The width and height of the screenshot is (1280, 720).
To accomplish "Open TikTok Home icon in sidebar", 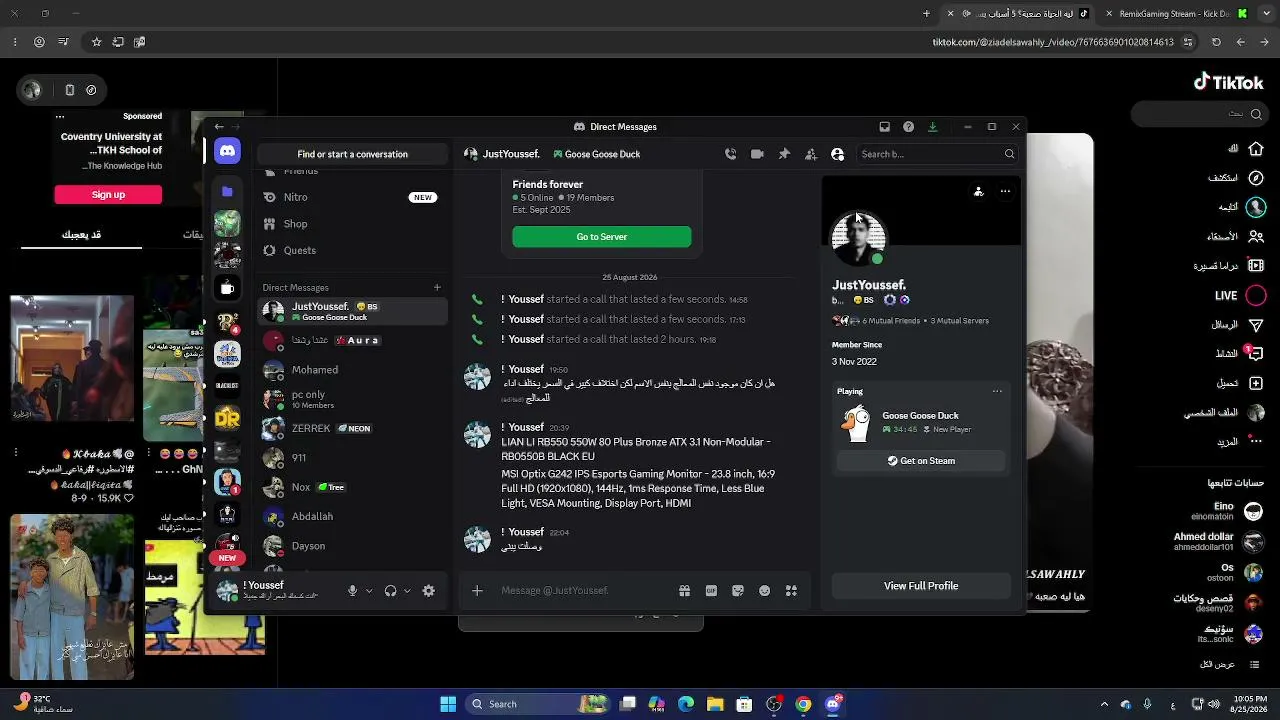I will click(x=1256, y=149).
